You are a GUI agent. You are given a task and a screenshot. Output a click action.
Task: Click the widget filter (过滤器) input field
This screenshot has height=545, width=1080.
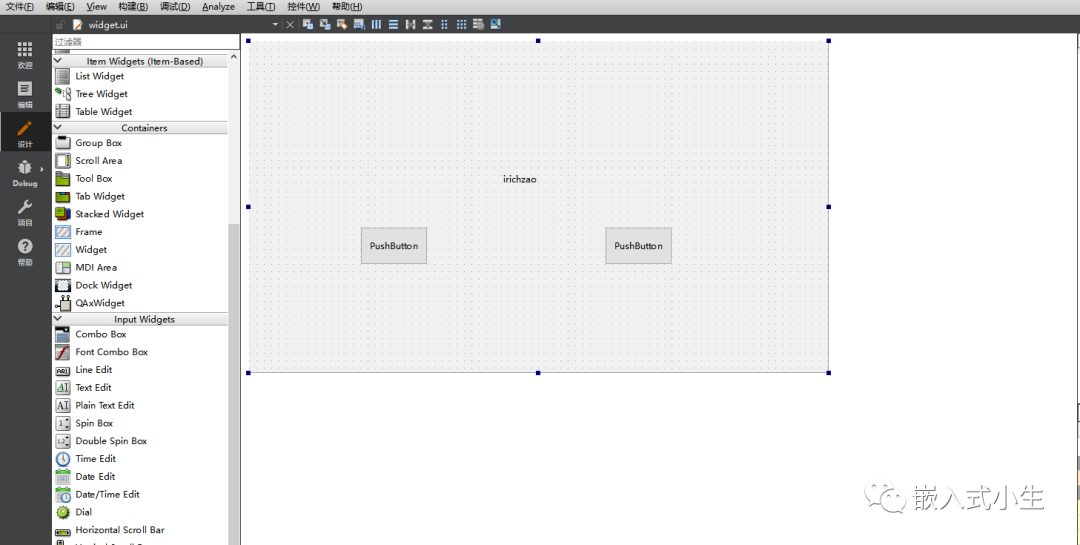[146, 41]
